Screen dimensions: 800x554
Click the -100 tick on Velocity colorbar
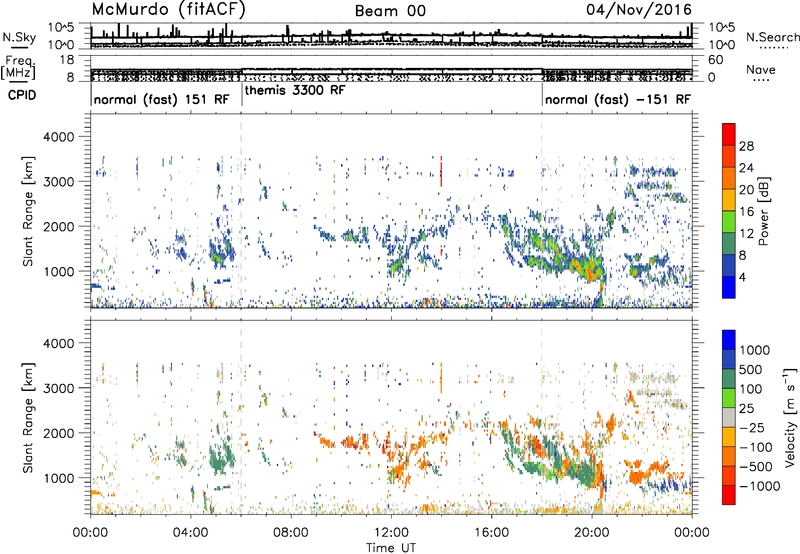click(x=756, y=447)
